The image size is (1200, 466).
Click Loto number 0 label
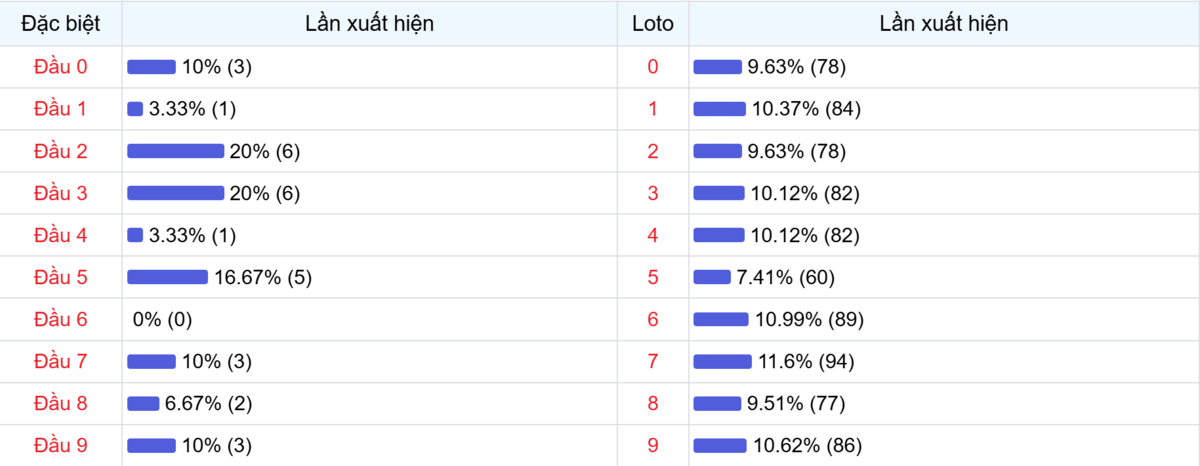tap(653, 67)
